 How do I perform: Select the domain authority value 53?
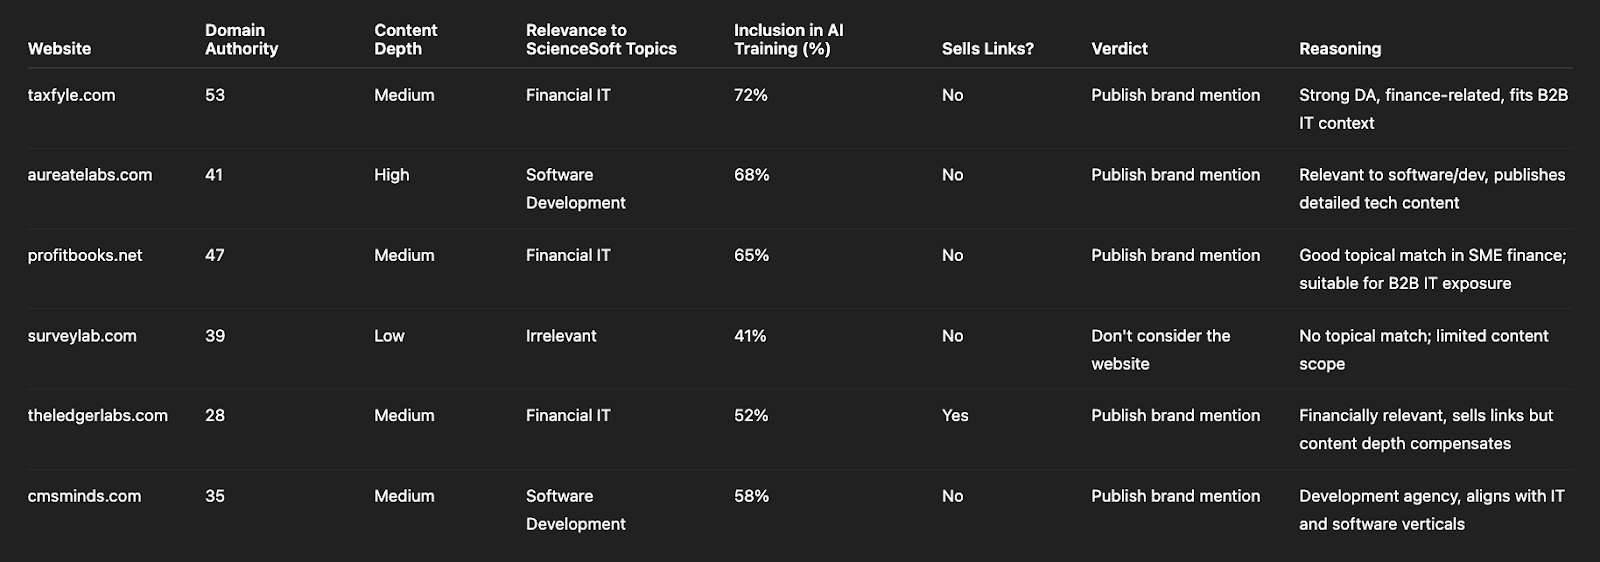214,95
